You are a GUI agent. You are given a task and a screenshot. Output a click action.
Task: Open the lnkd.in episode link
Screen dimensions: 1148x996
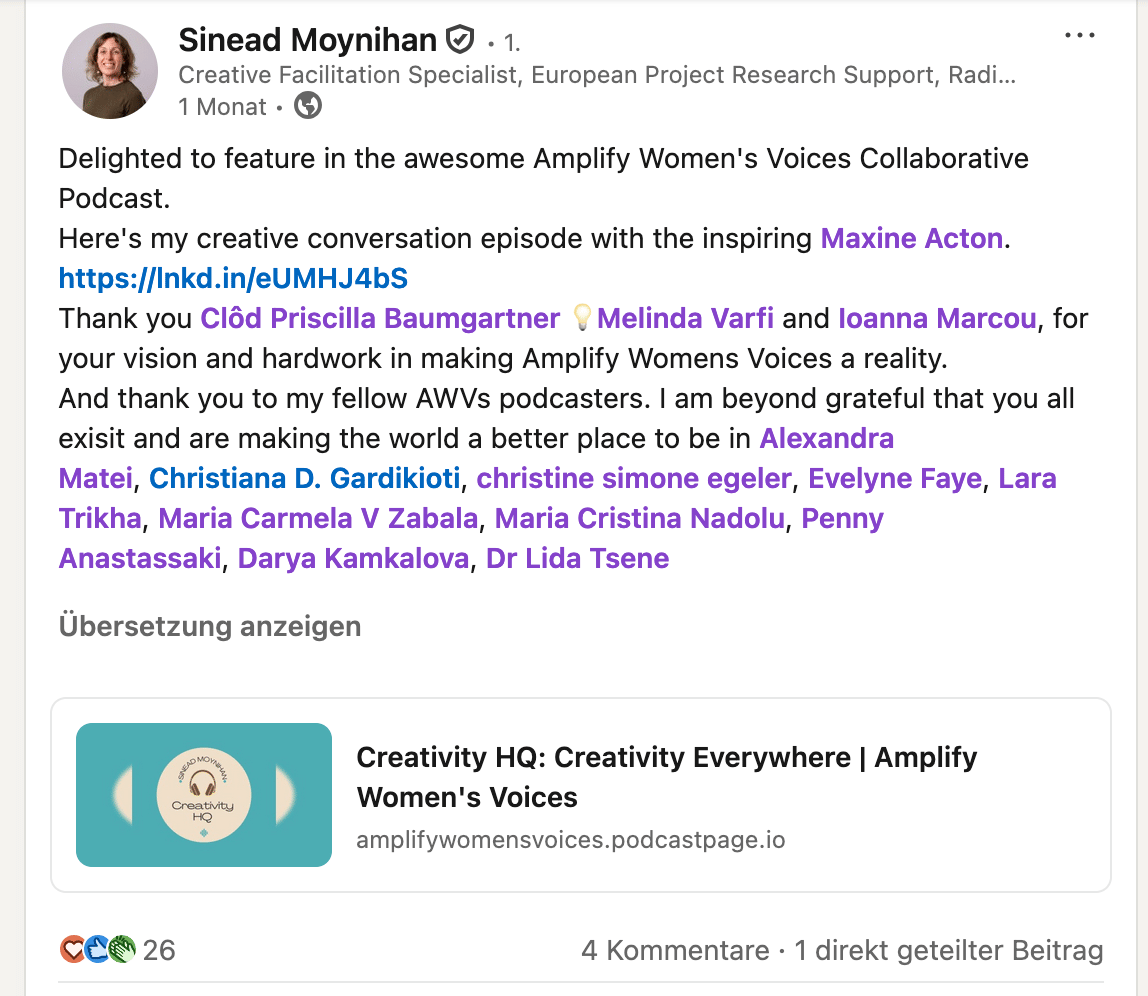(x=233, y=278)
